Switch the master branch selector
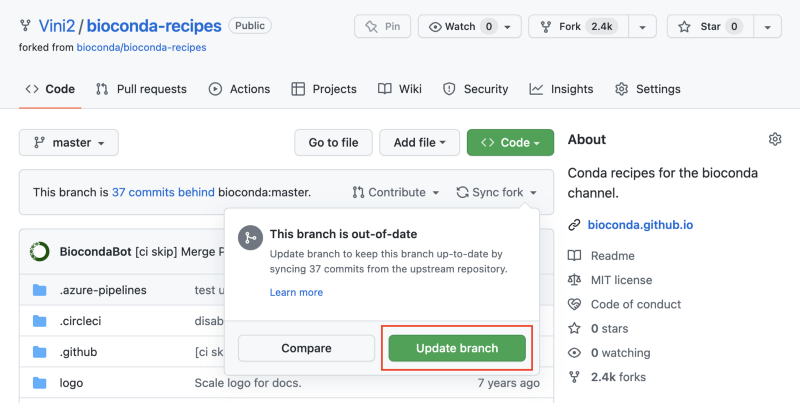Image resolution: width=800 pixels, height=403 pixels. (69, 142)
